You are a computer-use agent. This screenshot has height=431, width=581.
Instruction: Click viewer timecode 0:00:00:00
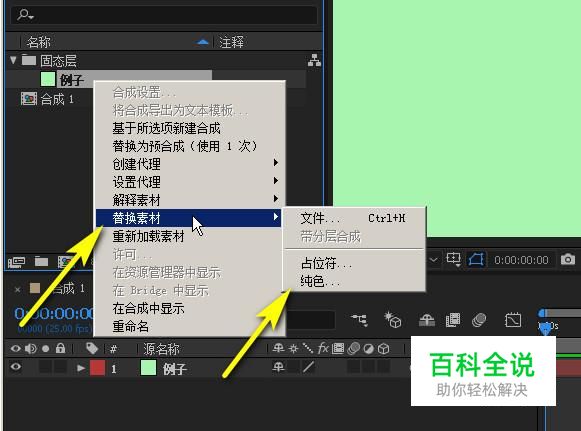tap(521, 260)
